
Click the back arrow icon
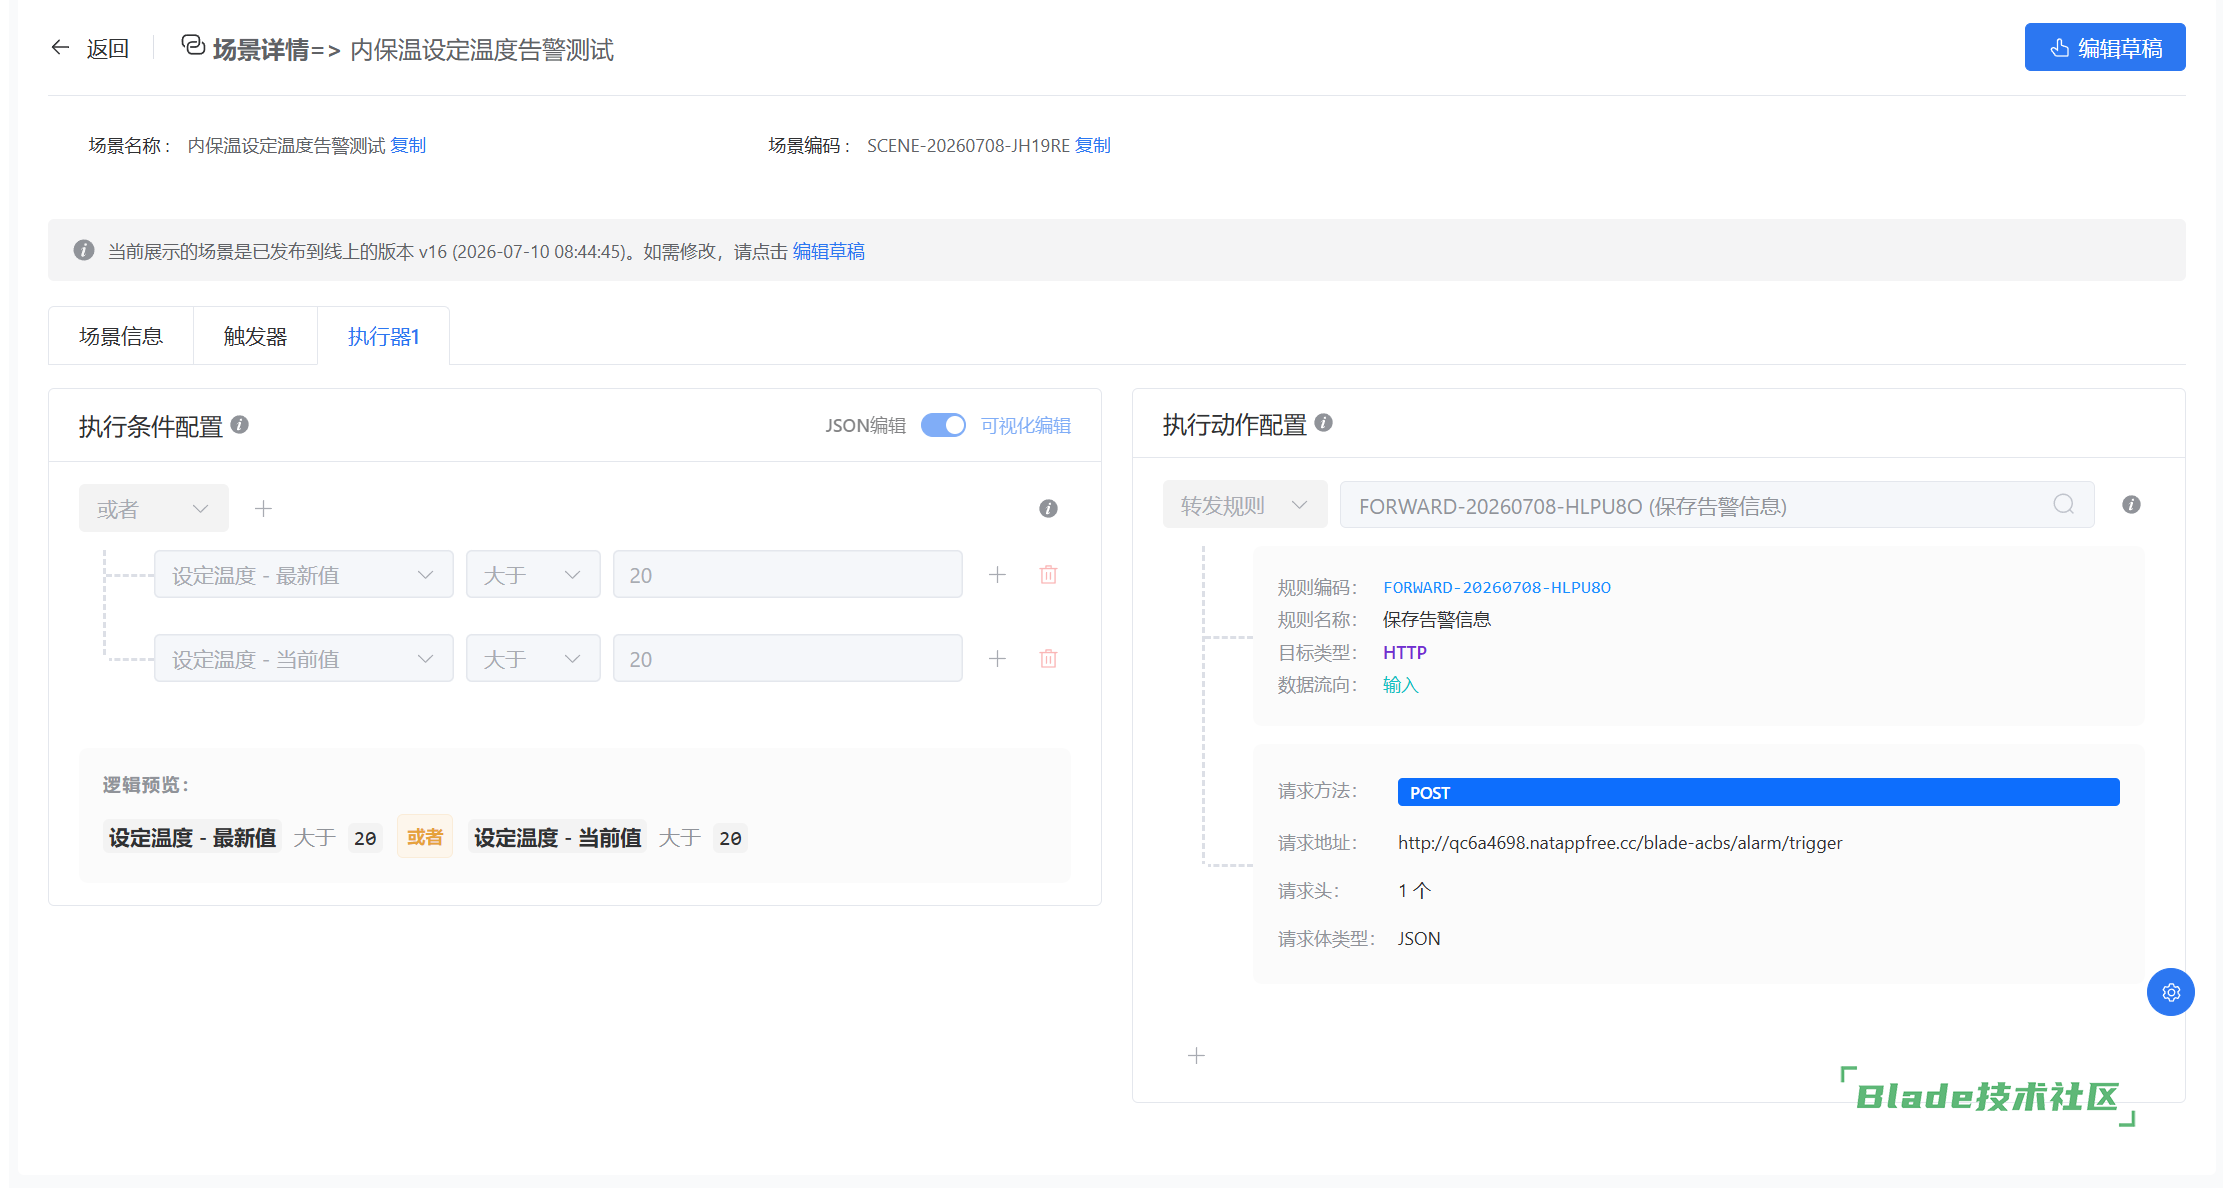click(60, 47)
